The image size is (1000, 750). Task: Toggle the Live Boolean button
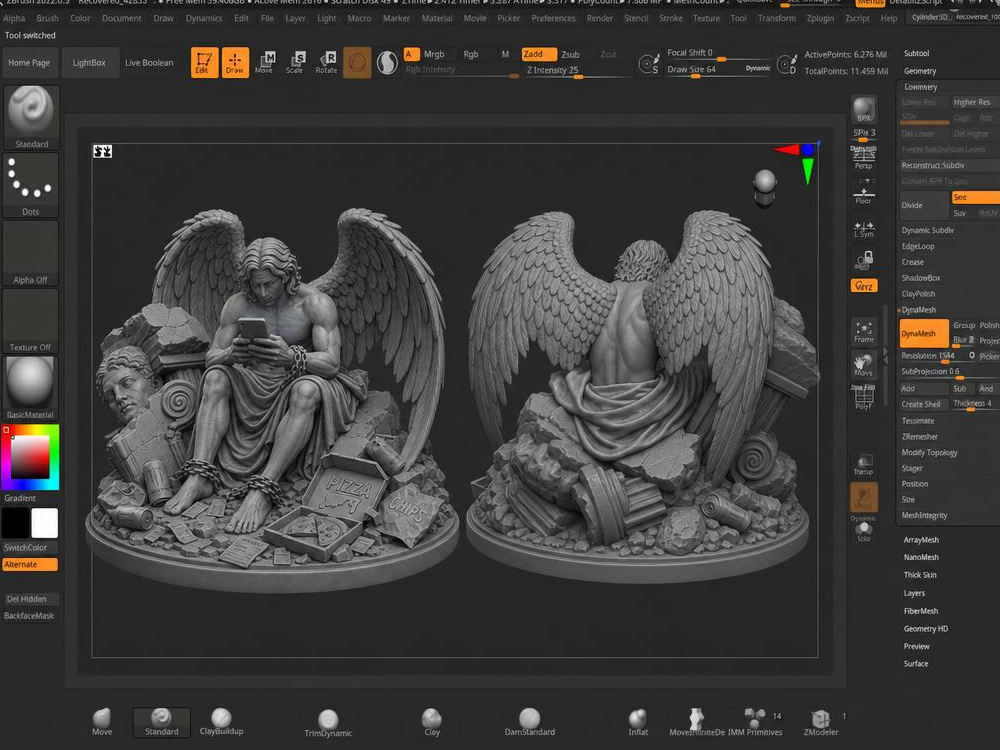149,62
